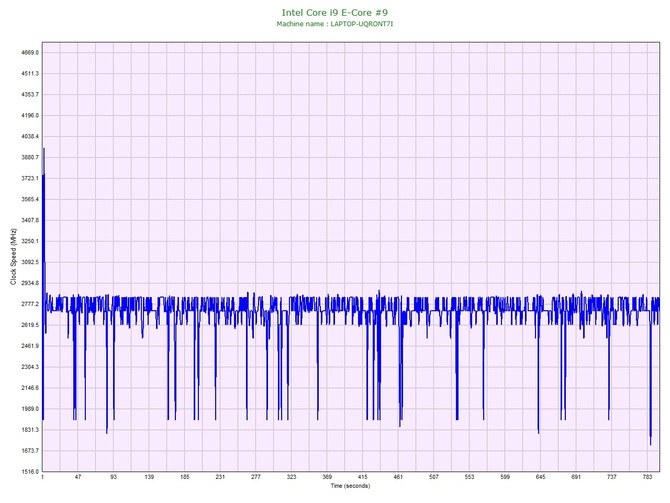Click the x-axis tick label 691
The image size is (670, 503).
tap(576, 477)
